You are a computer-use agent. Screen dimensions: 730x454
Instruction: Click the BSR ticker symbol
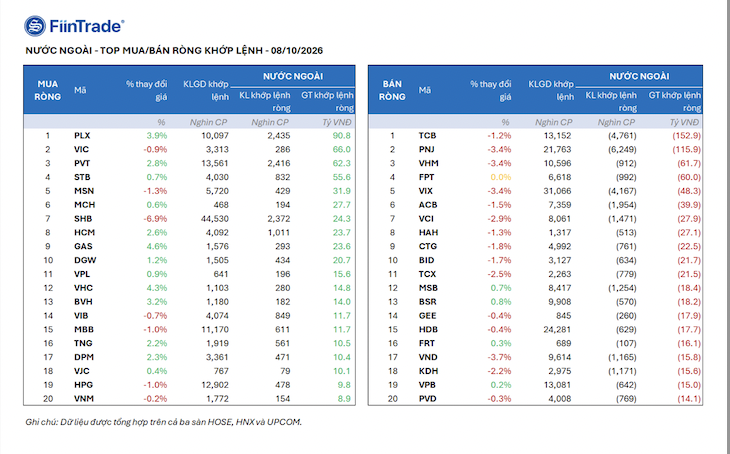pos(427,302)
